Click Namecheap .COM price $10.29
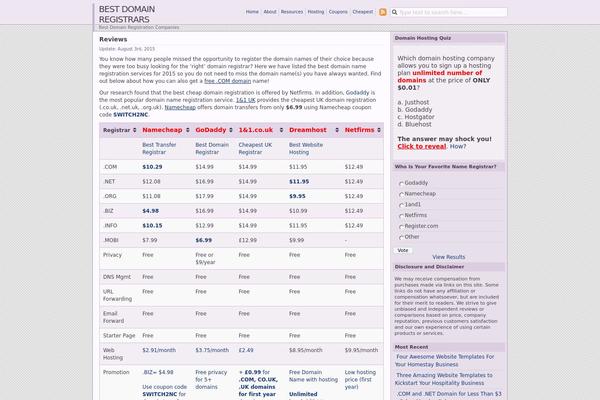 coord(152,167)
